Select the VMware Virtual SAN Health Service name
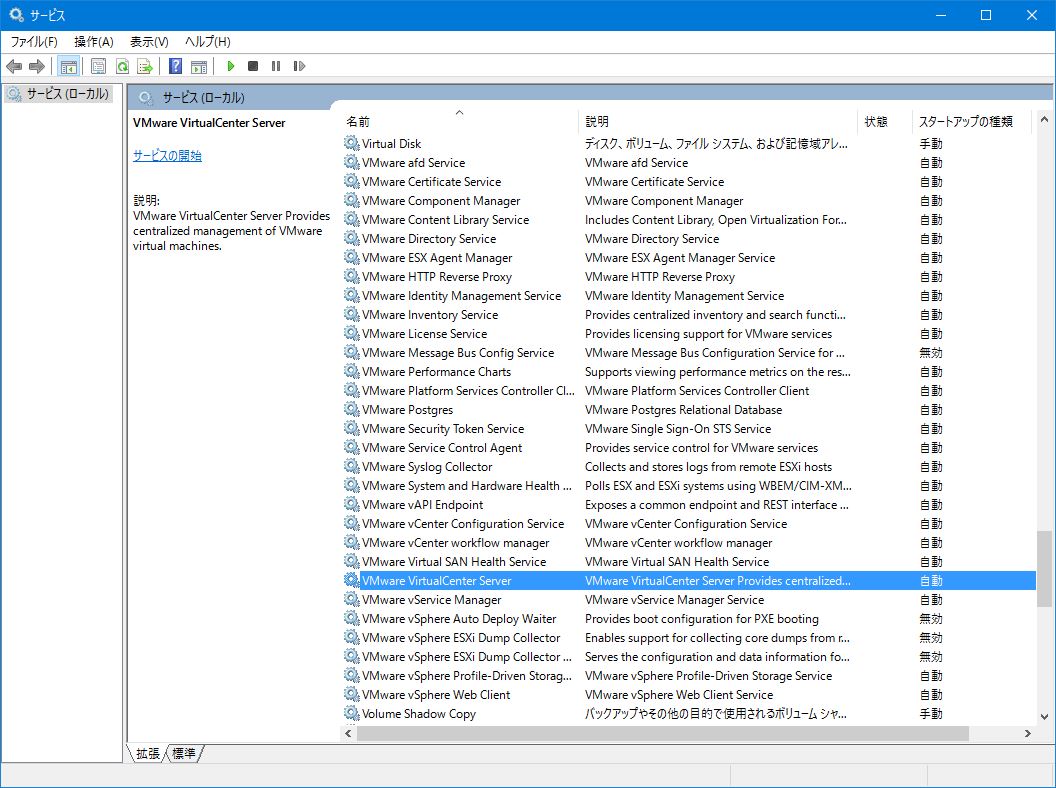1056x788 pixels. (x=454, y=561)
